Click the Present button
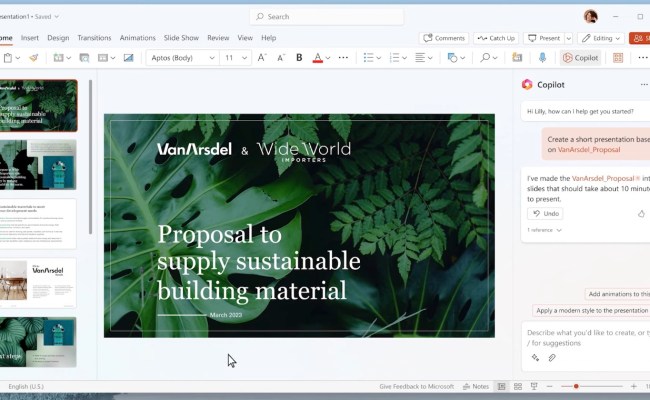650x400 pixels. (x=544, y=38)
